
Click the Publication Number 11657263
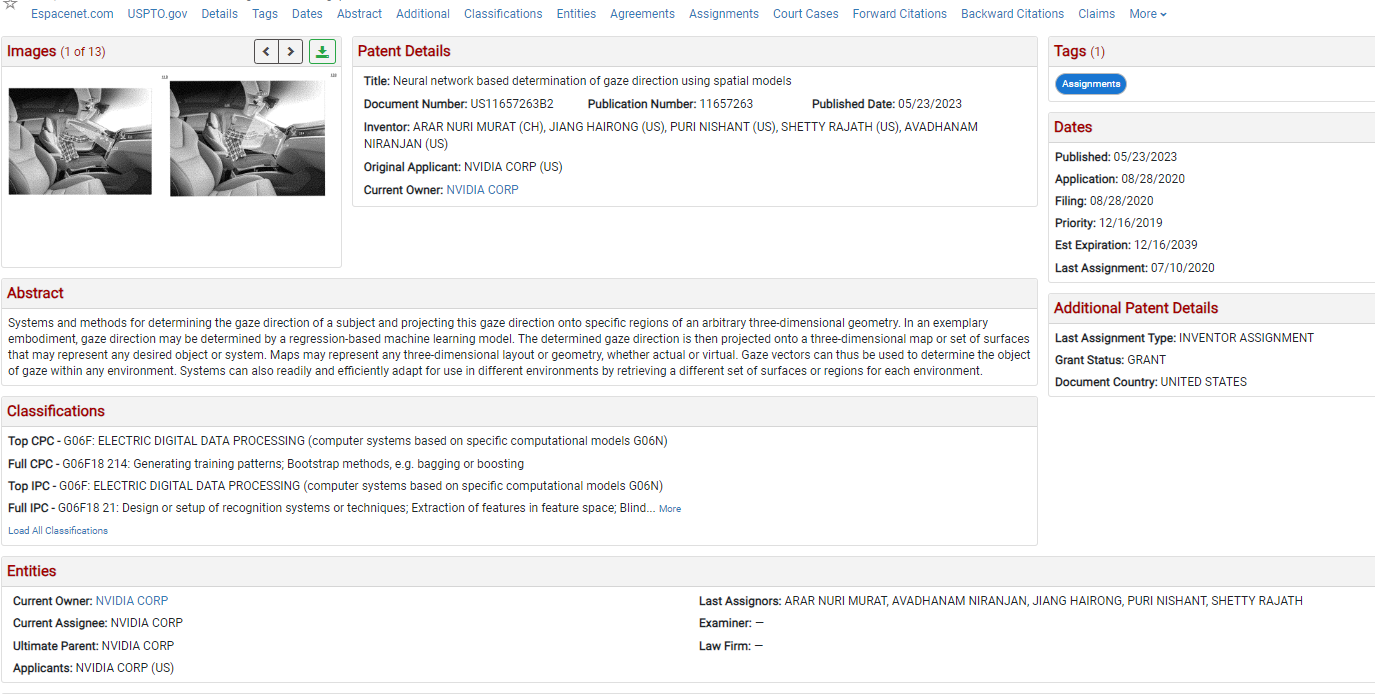(726, 104)
